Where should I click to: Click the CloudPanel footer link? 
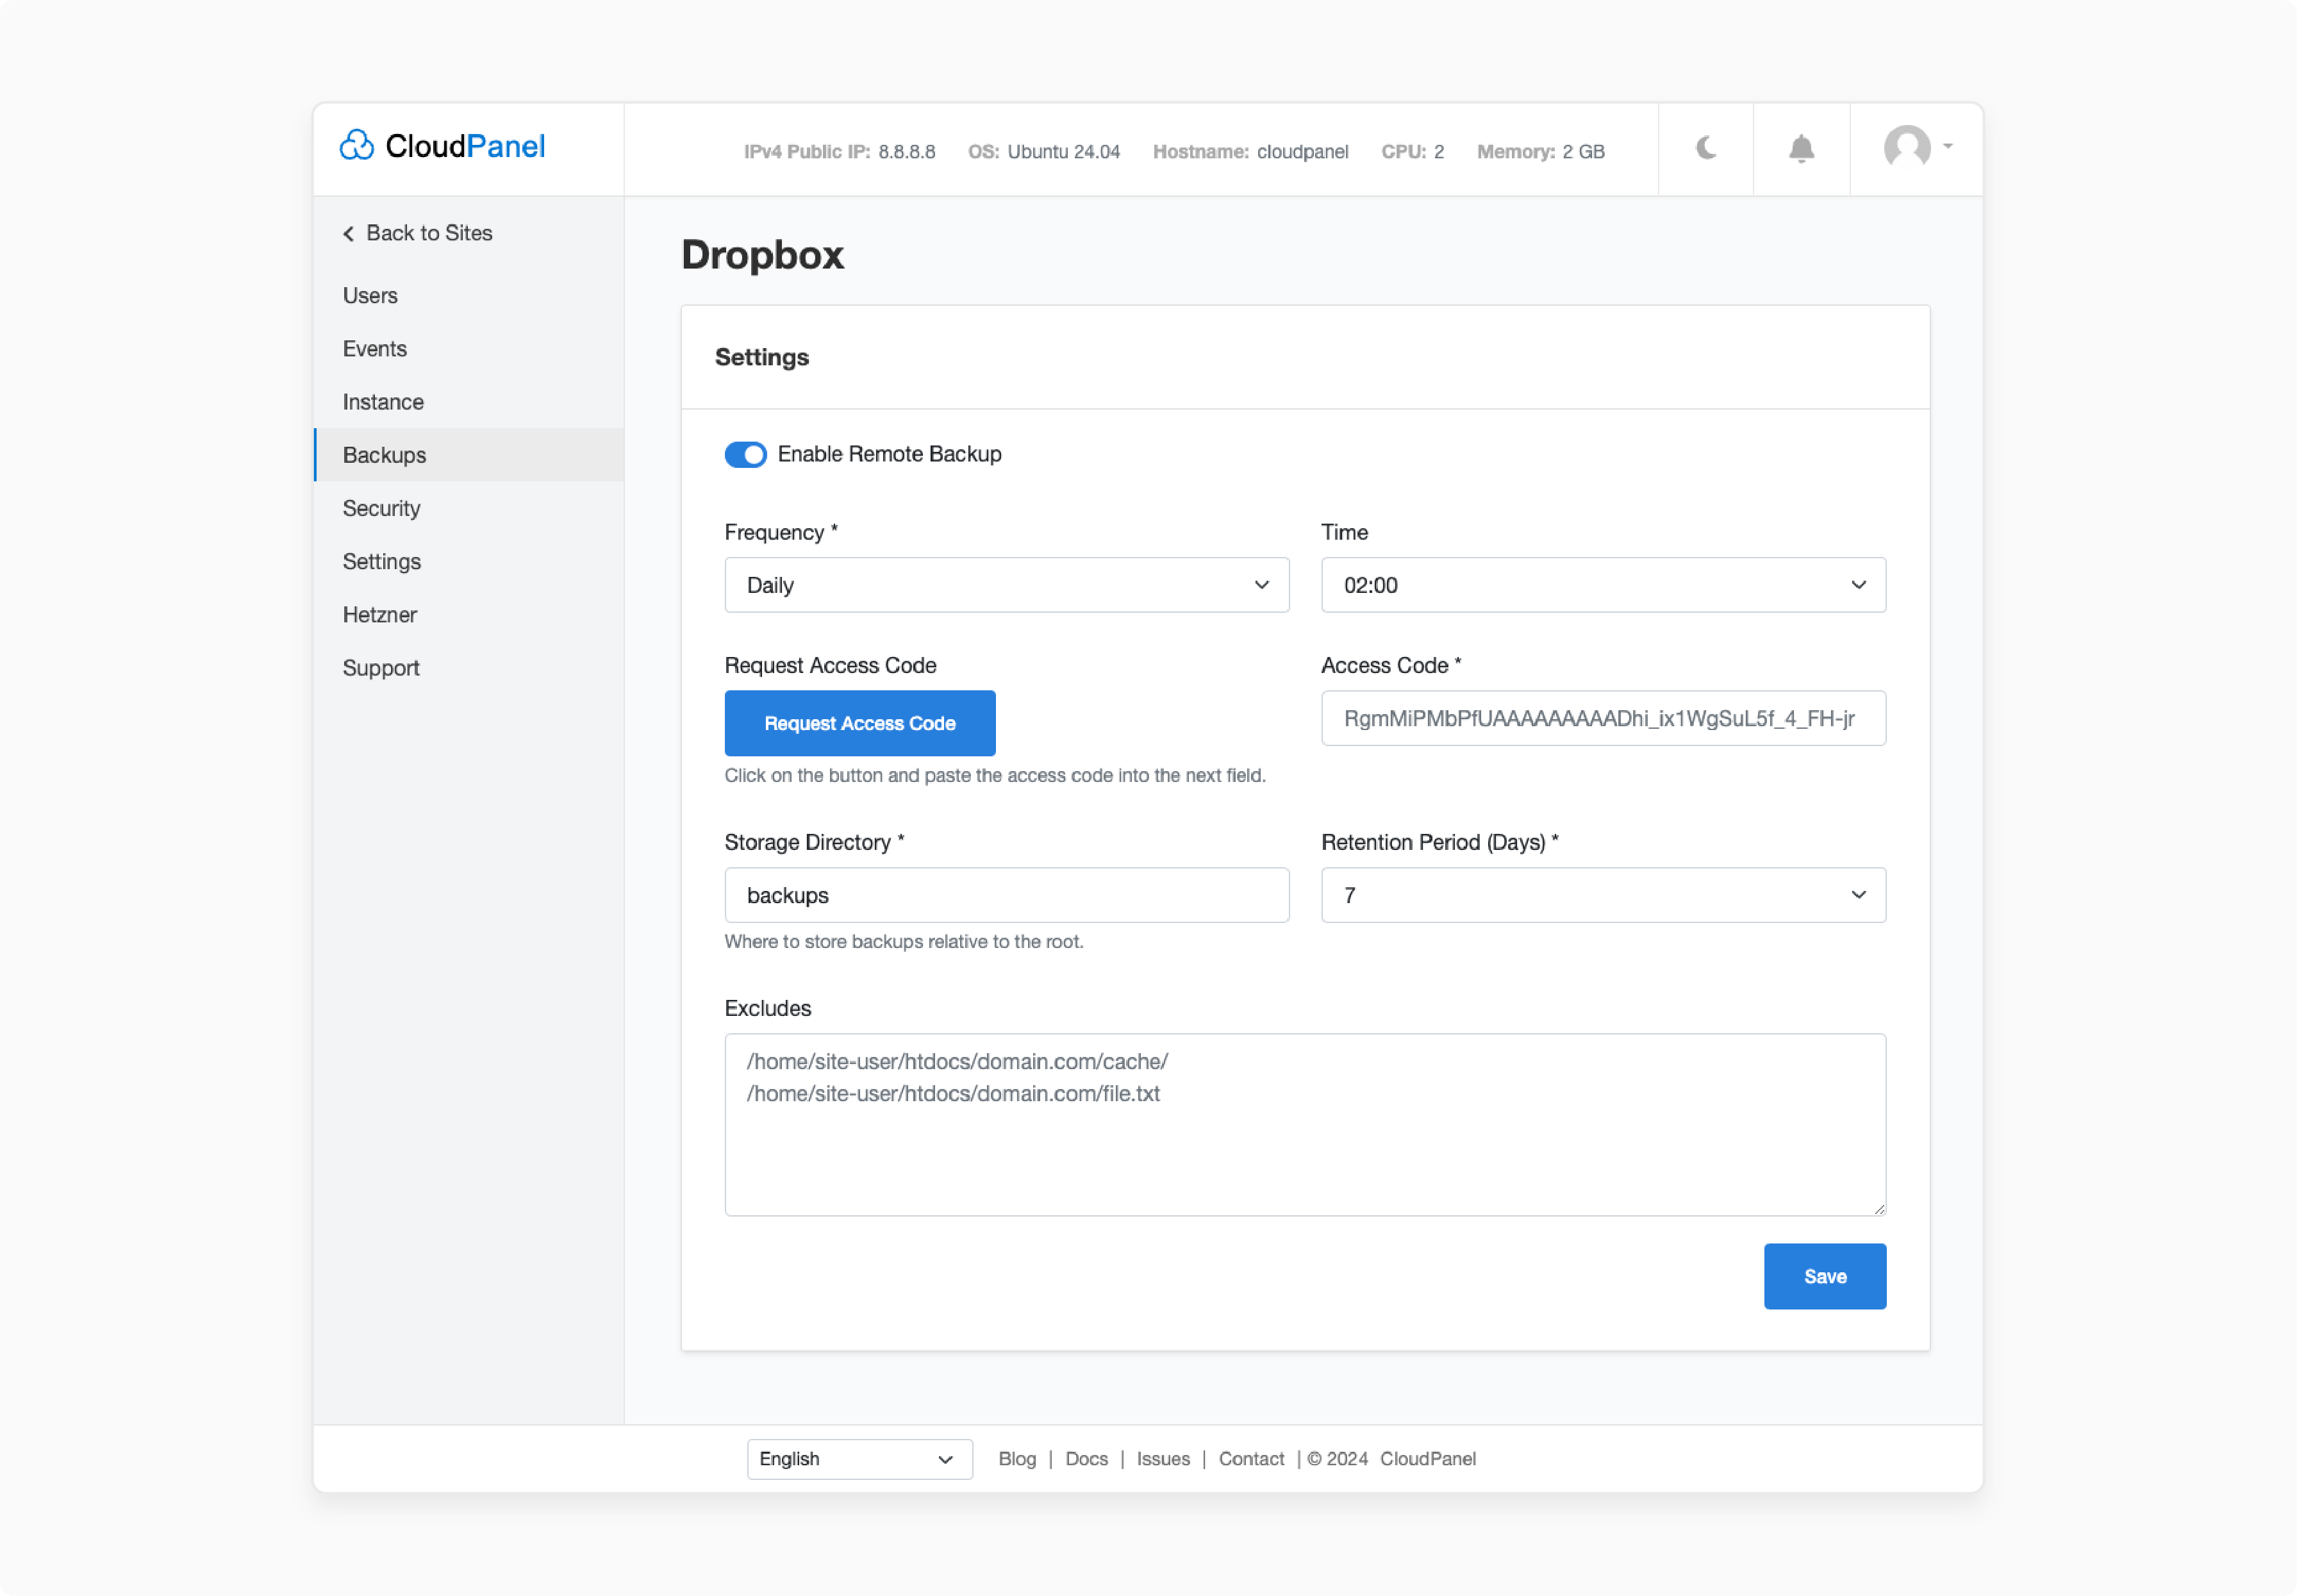click(x=1427, y=1459)
